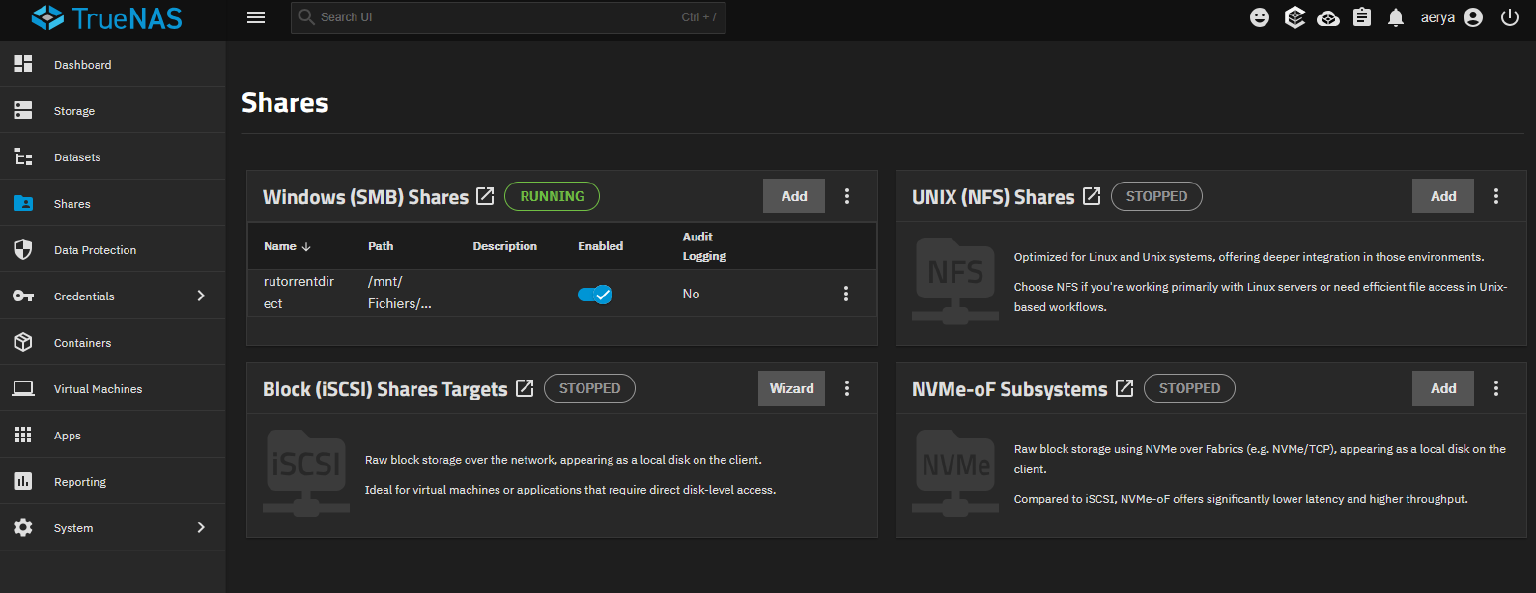Open the rutorrentdirect row options menu
1536x593 pixels.
click(x=846, y=293)
